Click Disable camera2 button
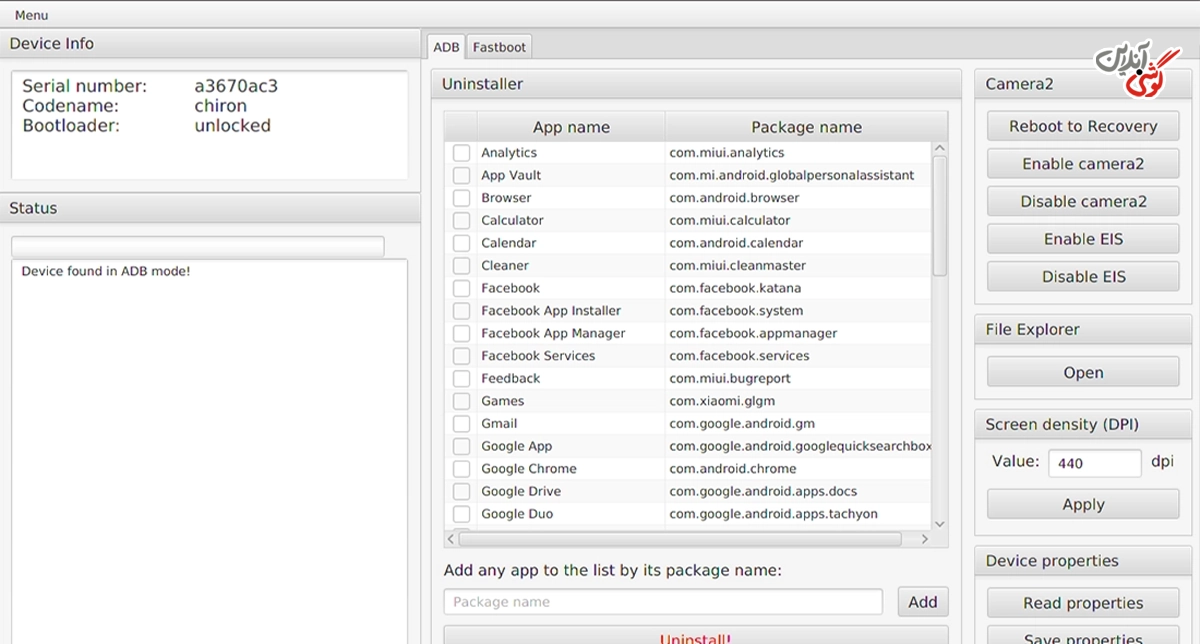The width and height of the screenshot is (1200, 644). [x=1083, y=201]
